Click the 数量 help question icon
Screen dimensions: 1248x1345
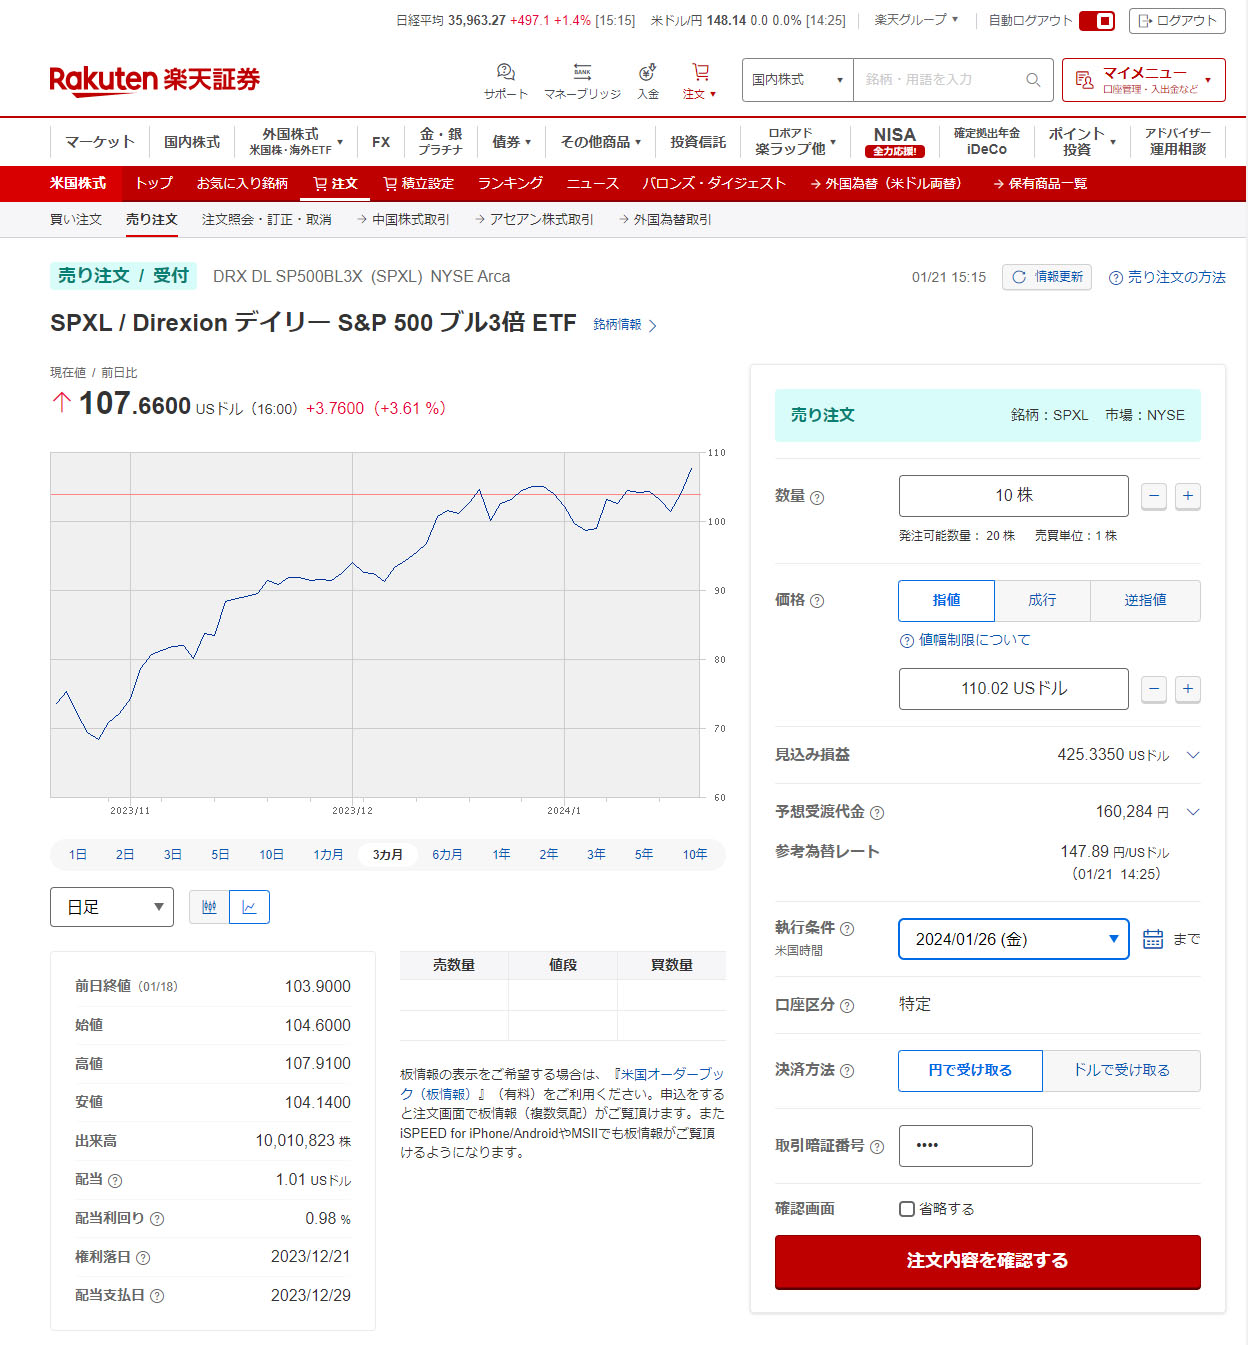817,498
